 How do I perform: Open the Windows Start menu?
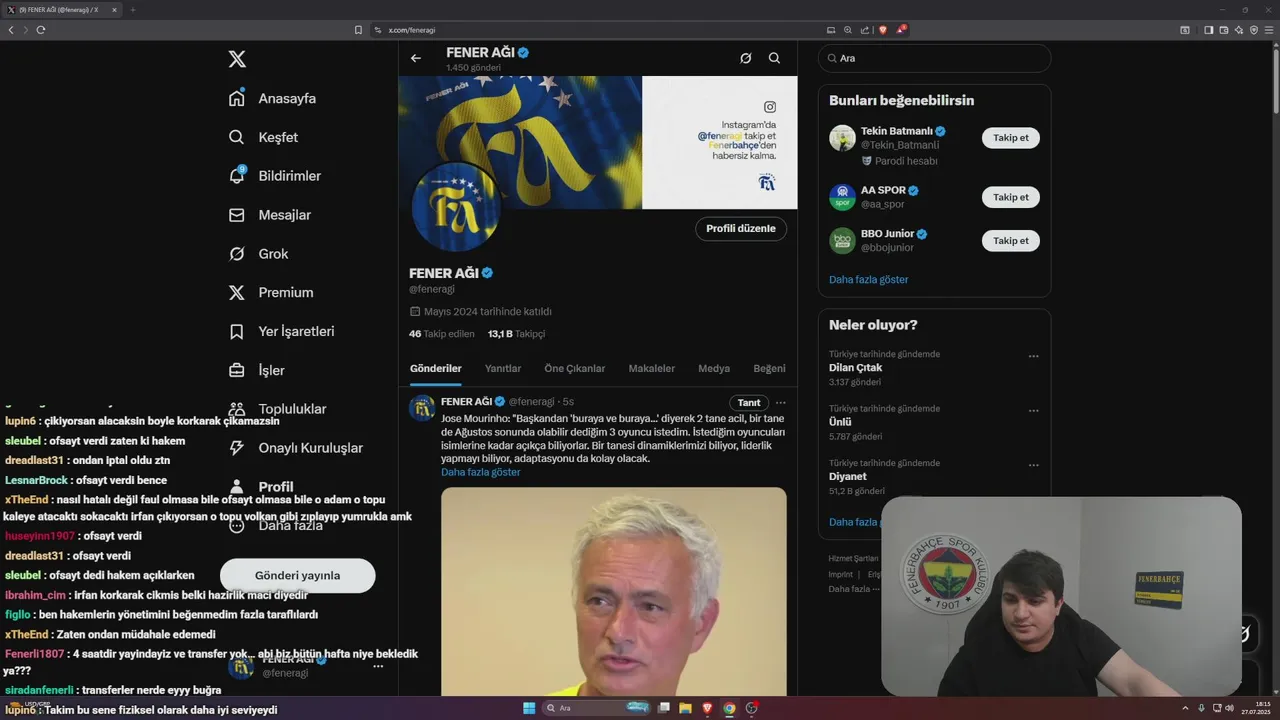coord(529,708)
